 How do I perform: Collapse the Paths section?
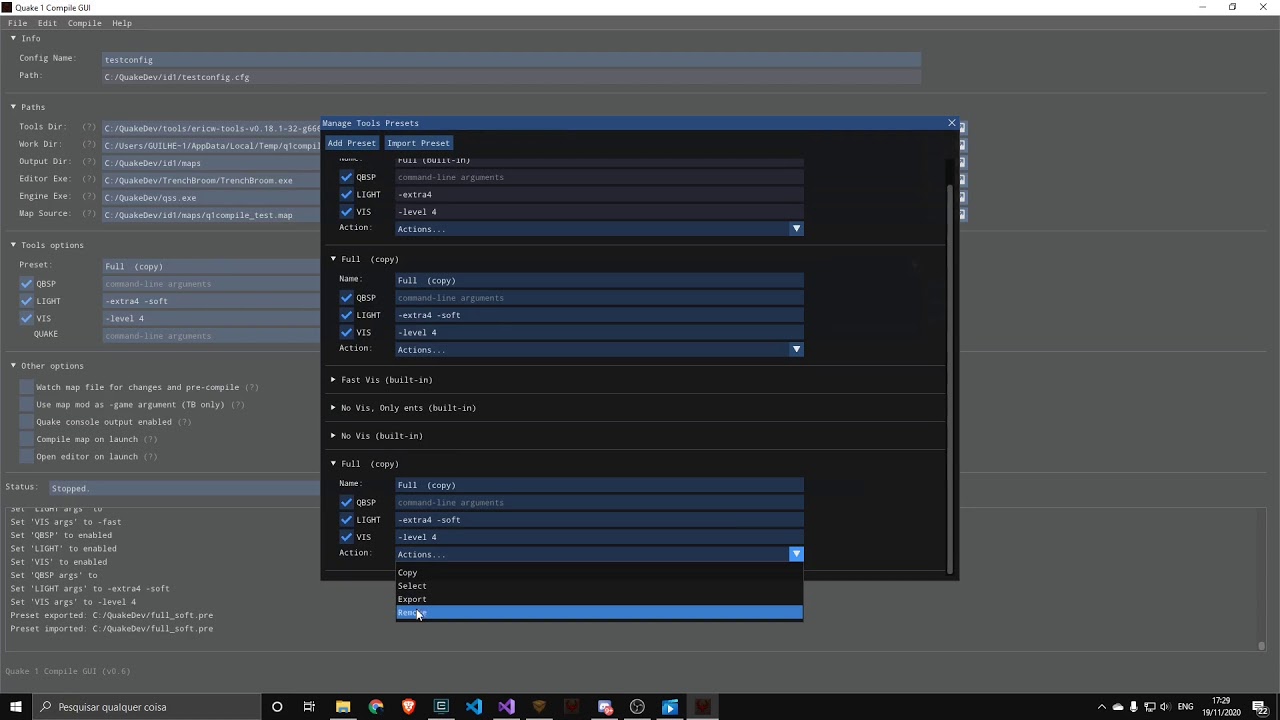pyautogui.click(x=13, y=107)
